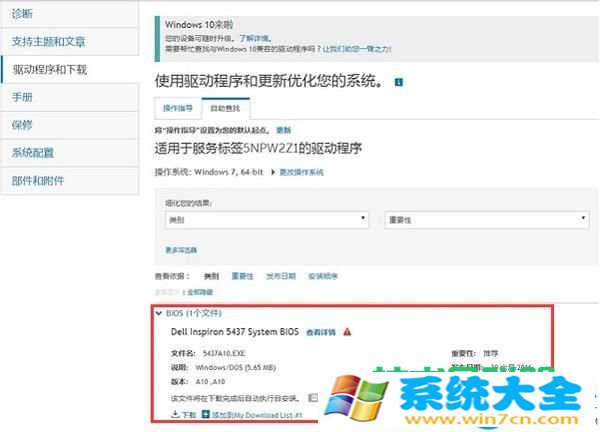Viewport: 600px width, 432px height.
Task: Click the 操作系统: Windows 7, 64-bit text
Action: [209, 172]
